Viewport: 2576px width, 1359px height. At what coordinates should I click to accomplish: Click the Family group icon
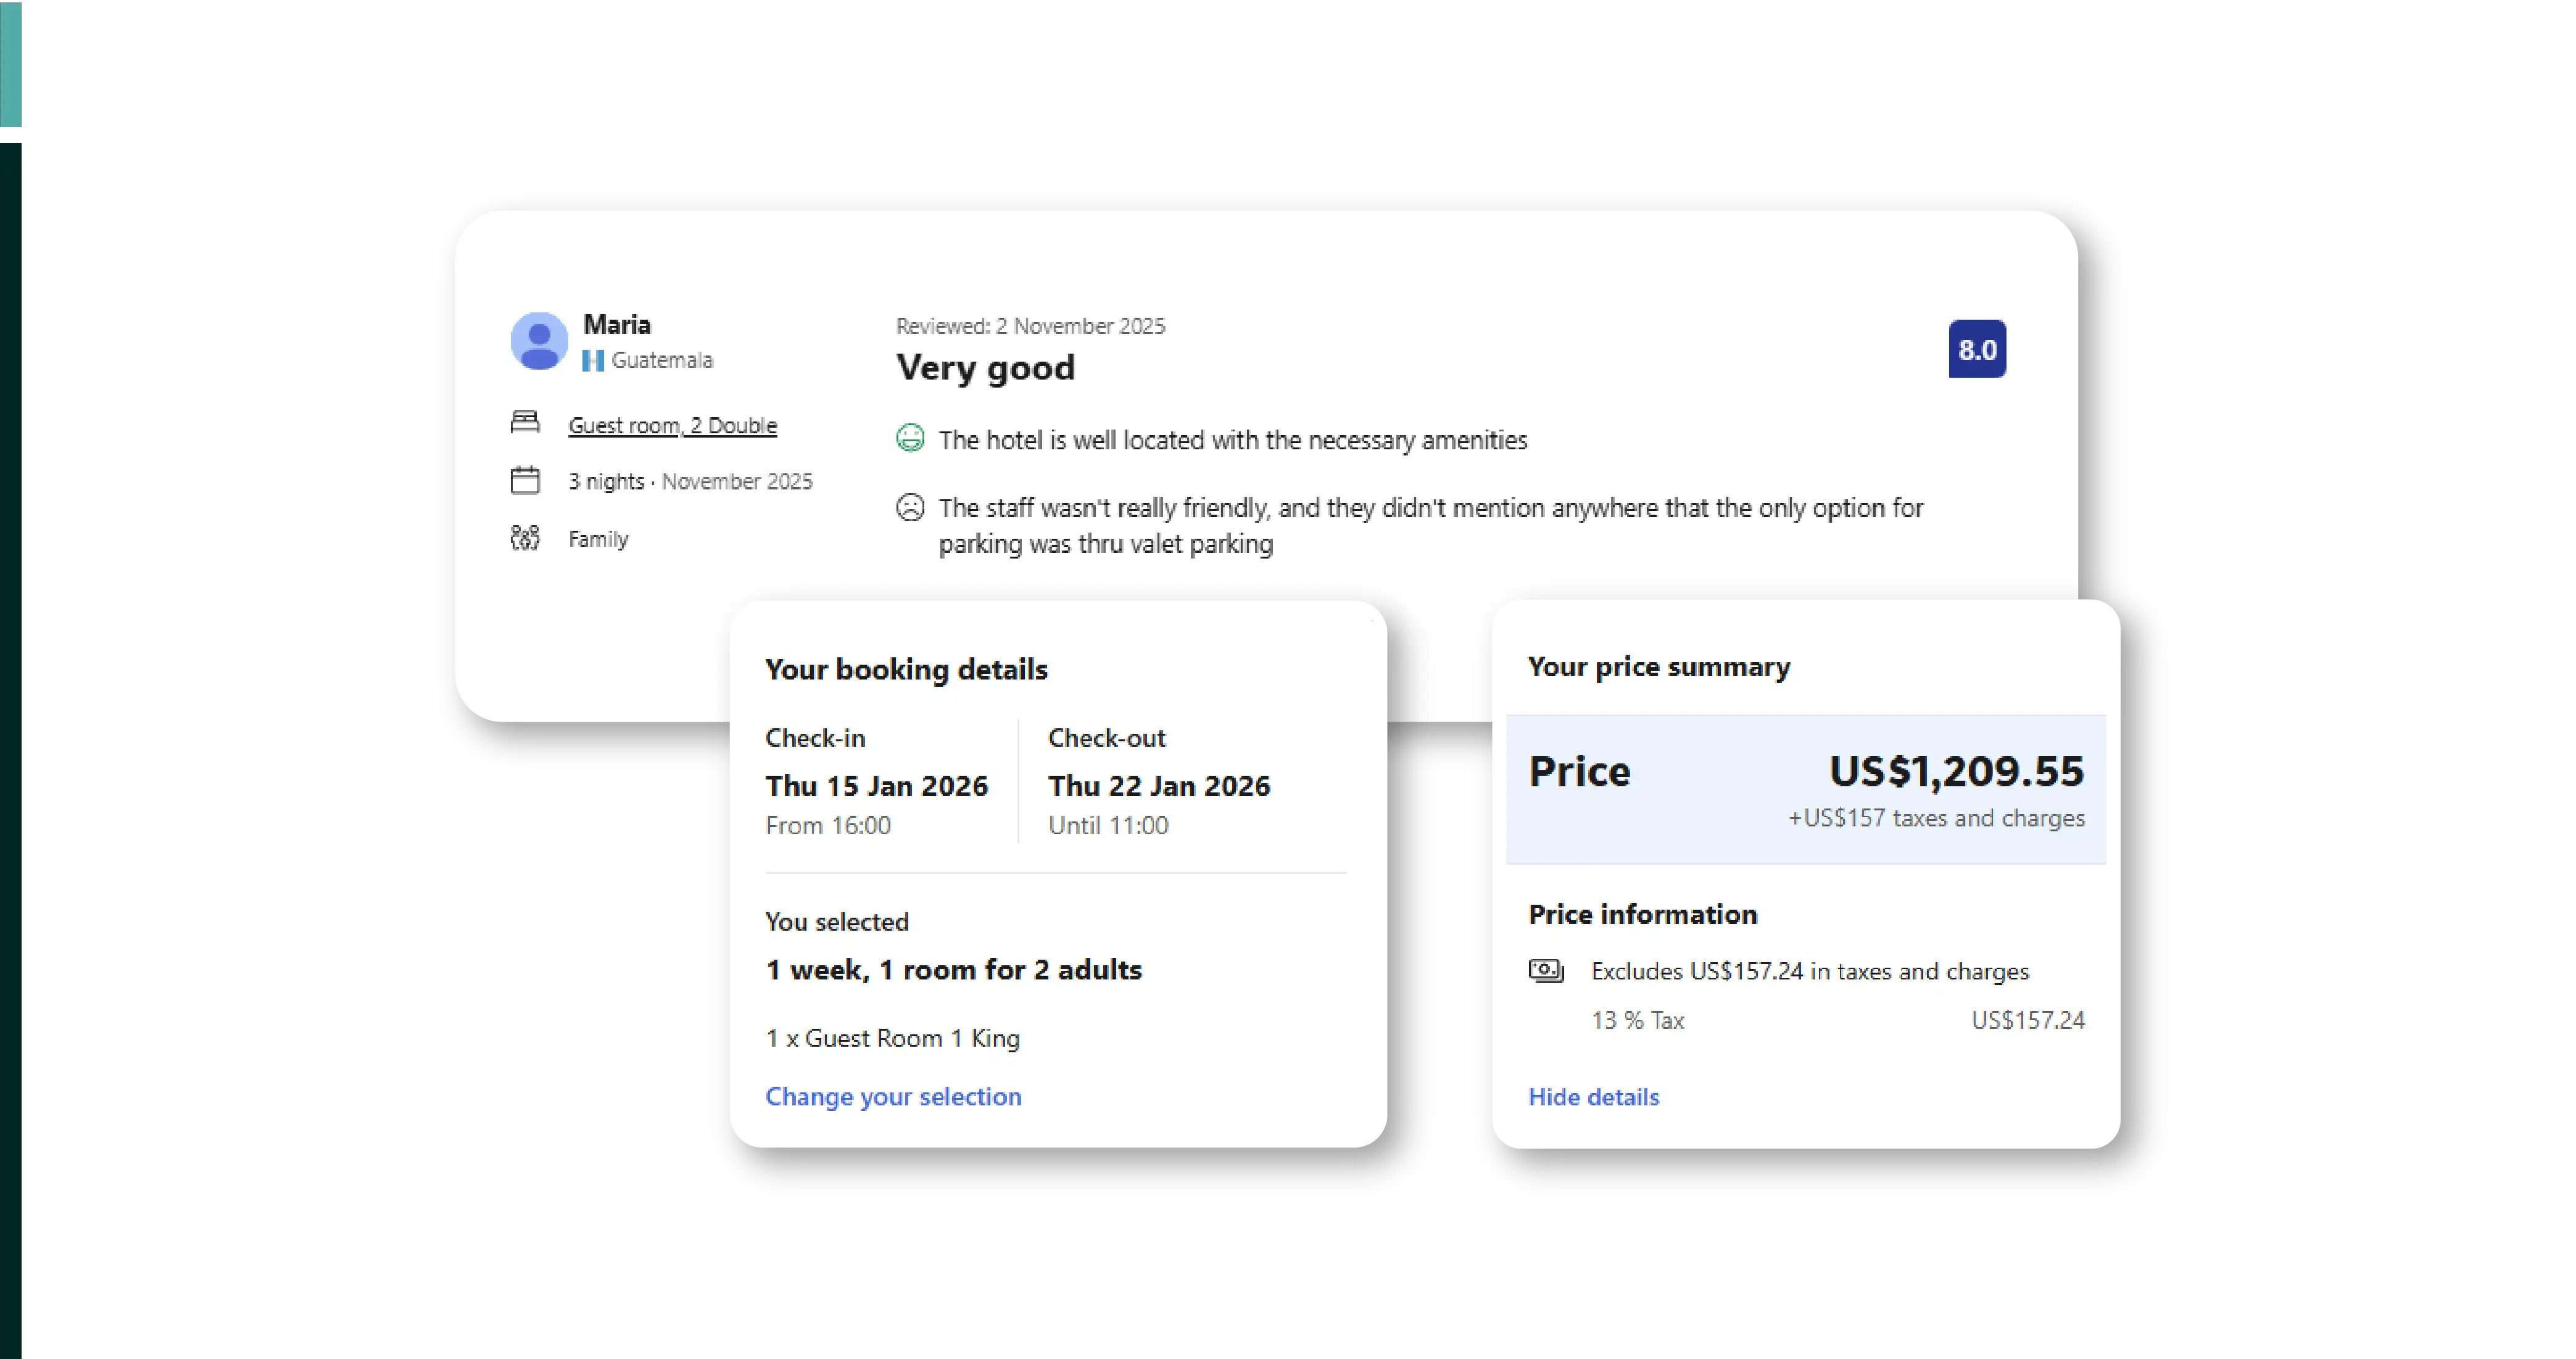tap(525, 538)
